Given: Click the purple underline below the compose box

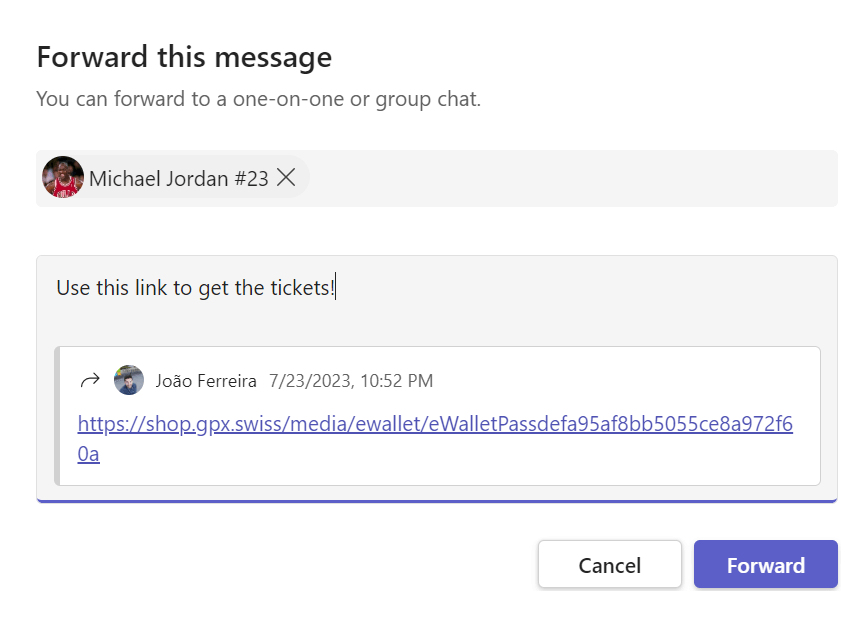Looking at the screenshot, I should pyautogui.click(x=437, y=497).
